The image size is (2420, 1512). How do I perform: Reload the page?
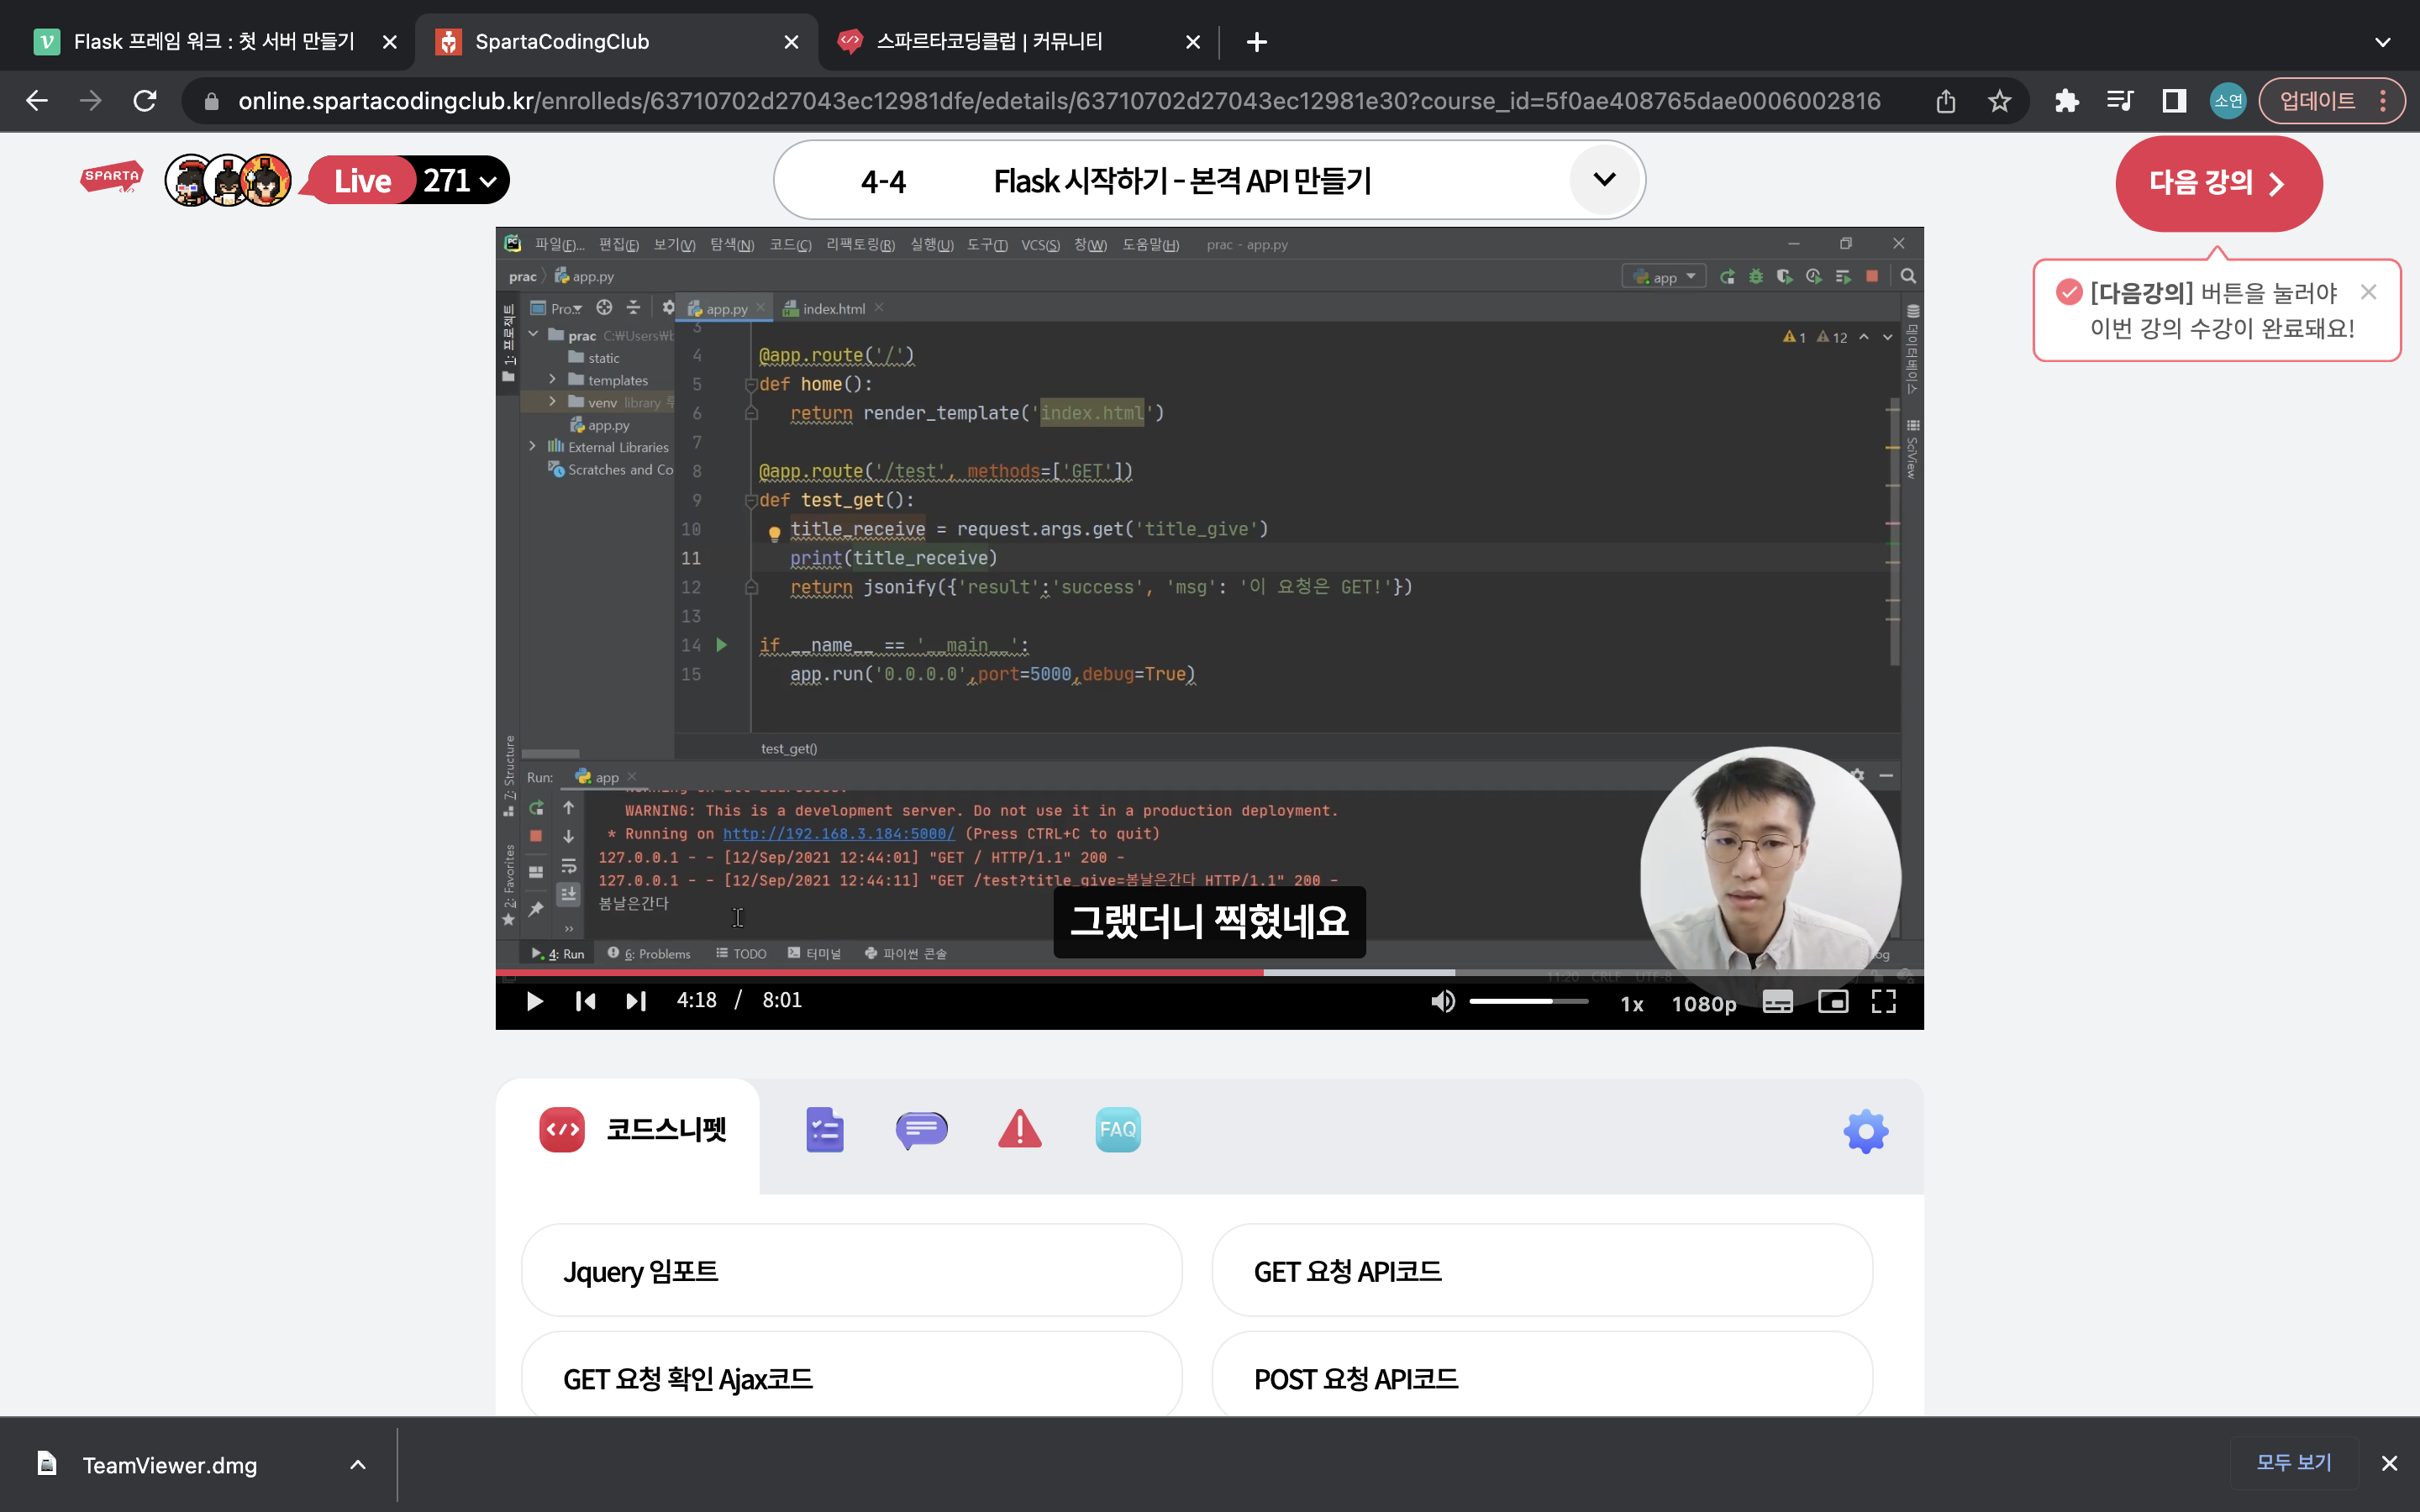(145, 101)
